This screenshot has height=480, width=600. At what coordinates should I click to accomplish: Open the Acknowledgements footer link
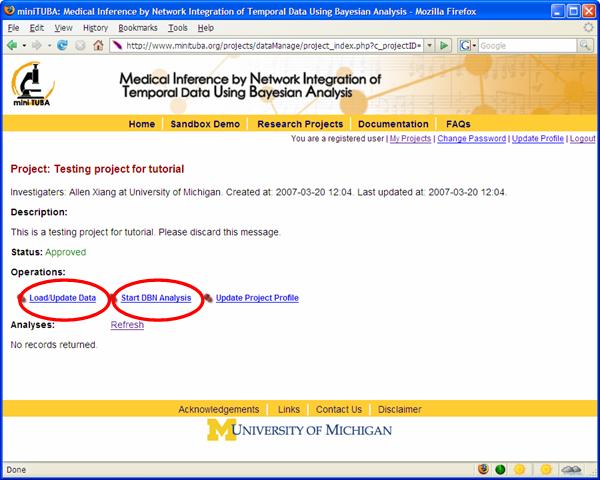point(218,410)
